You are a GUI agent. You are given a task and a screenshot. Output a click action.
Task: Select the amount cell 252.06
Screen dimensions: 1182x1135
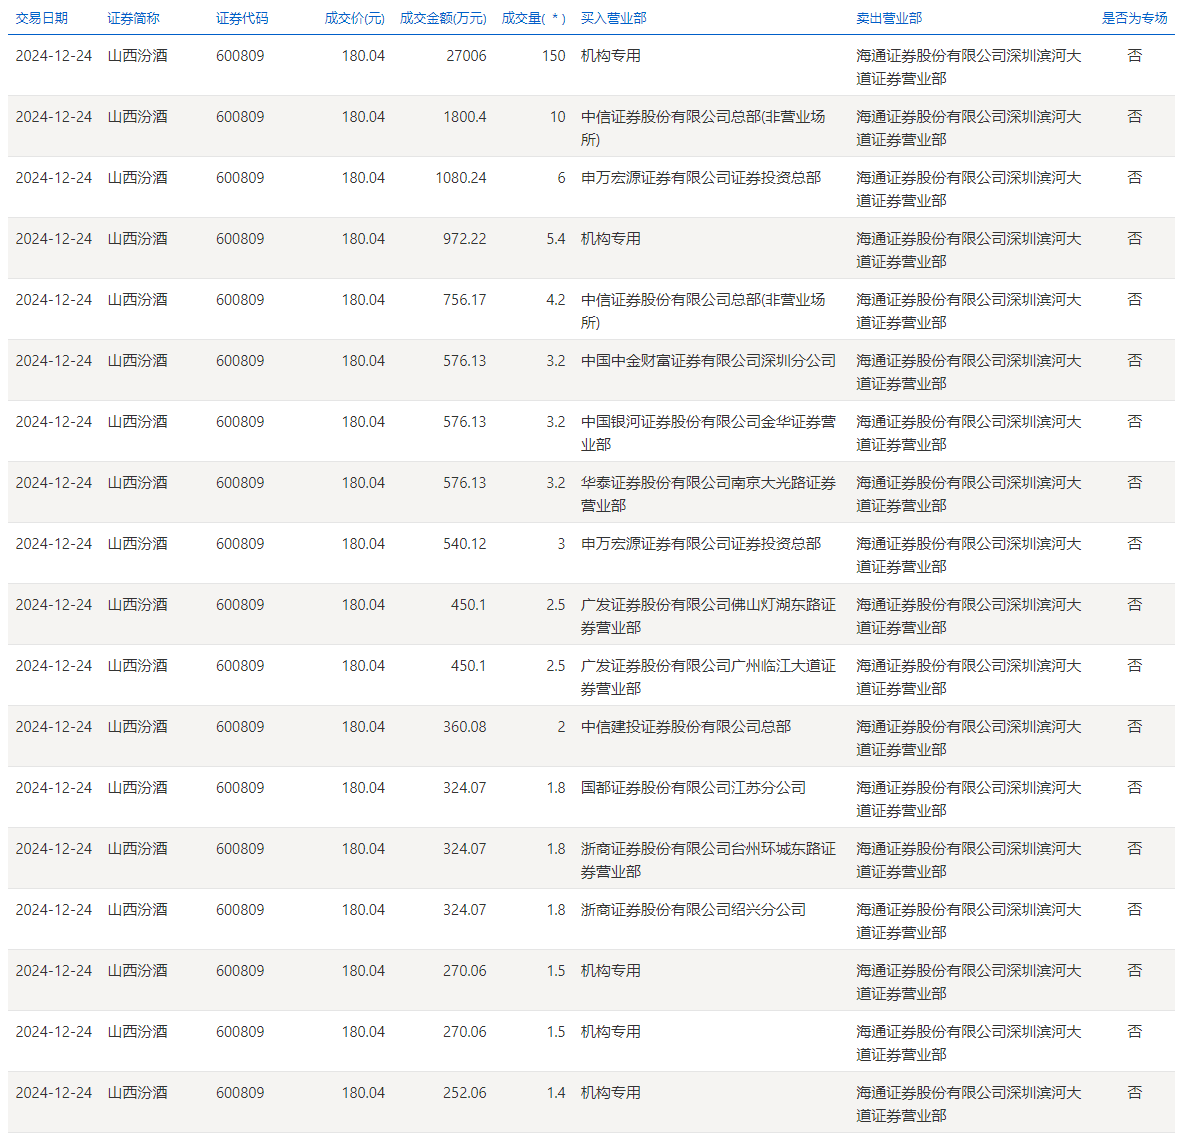[464, 1093]
